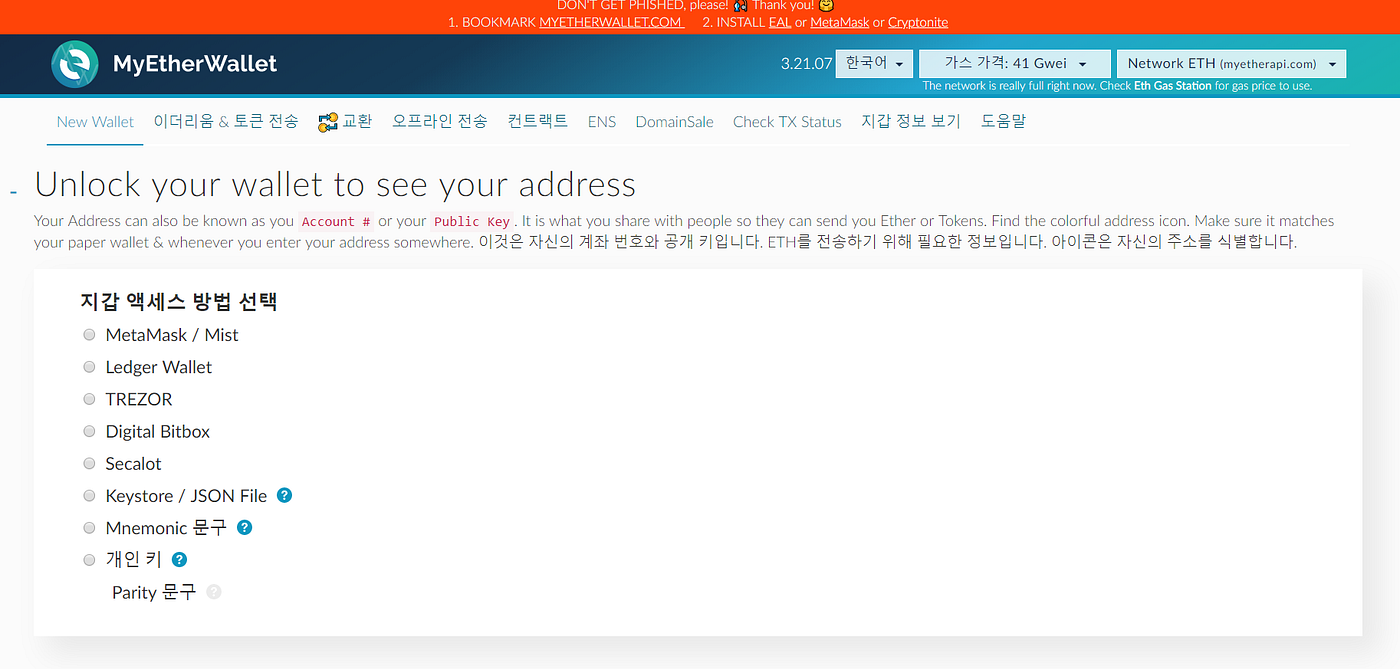Screen dimensions: 1400x669
Task: Select Mnemonic 문구 radio option
Action: [89, 528]
